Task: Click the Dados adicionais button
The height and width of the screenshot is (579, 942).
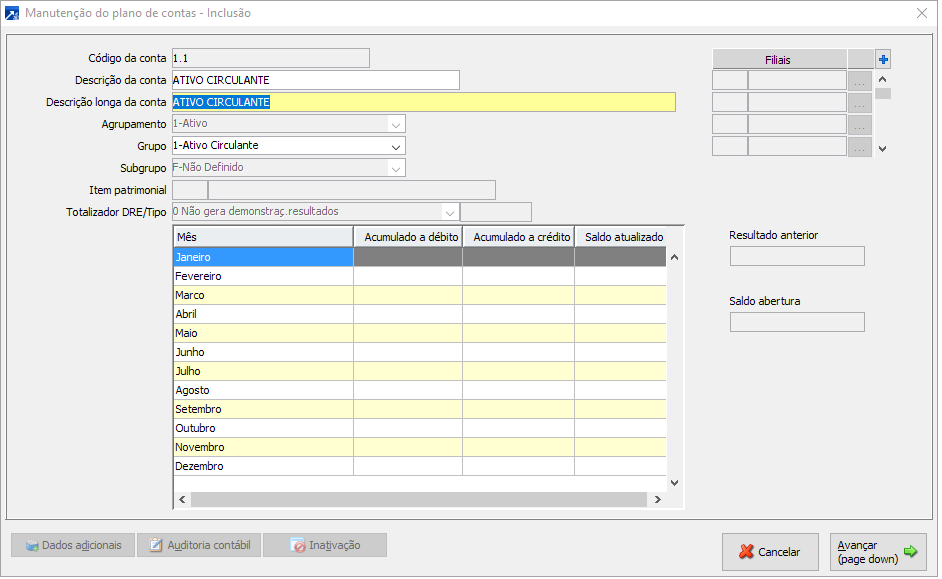Action: (72, 545)
